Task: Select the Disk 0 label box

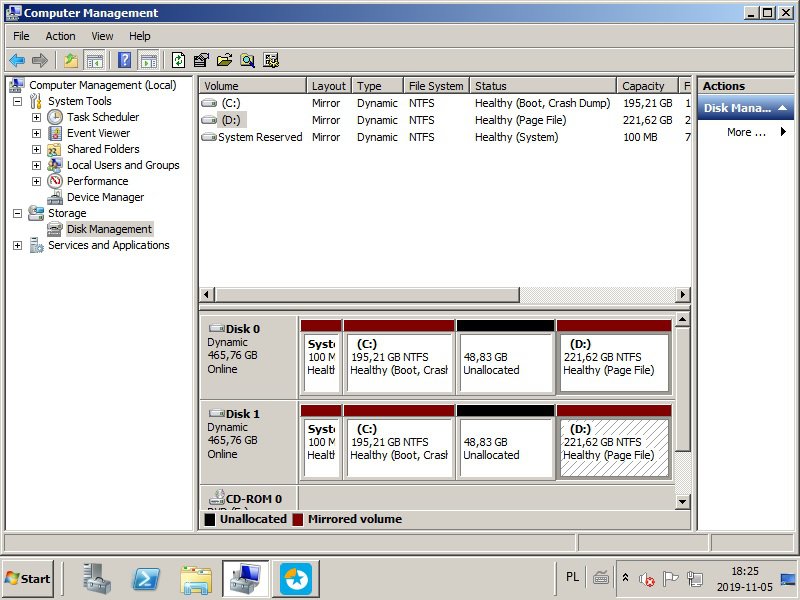Action: click(248, 358)
